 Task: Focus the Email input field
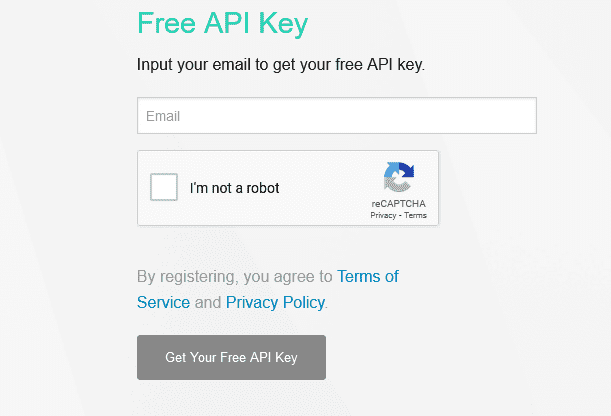(336, 116)
